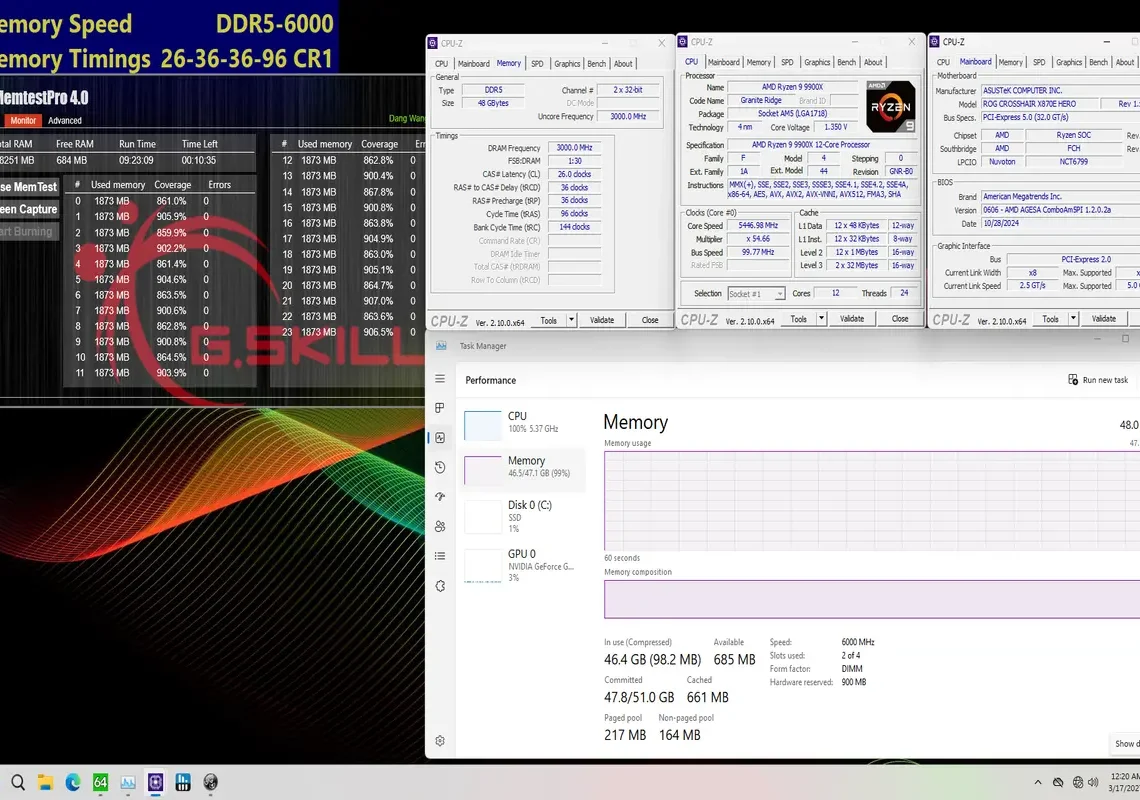
Task: Open App history icon in Task Manager
Action: click(440, 468)
